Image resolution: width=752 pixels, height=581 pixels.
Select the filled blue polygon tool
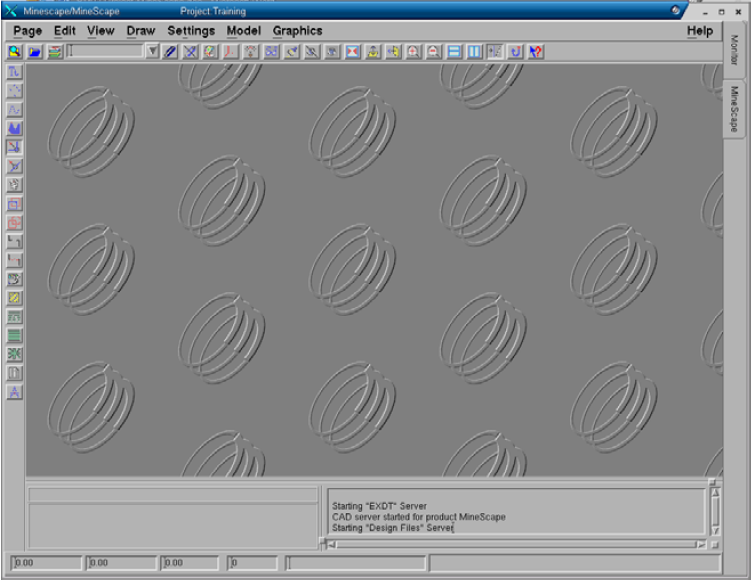[x=14, y=128]
